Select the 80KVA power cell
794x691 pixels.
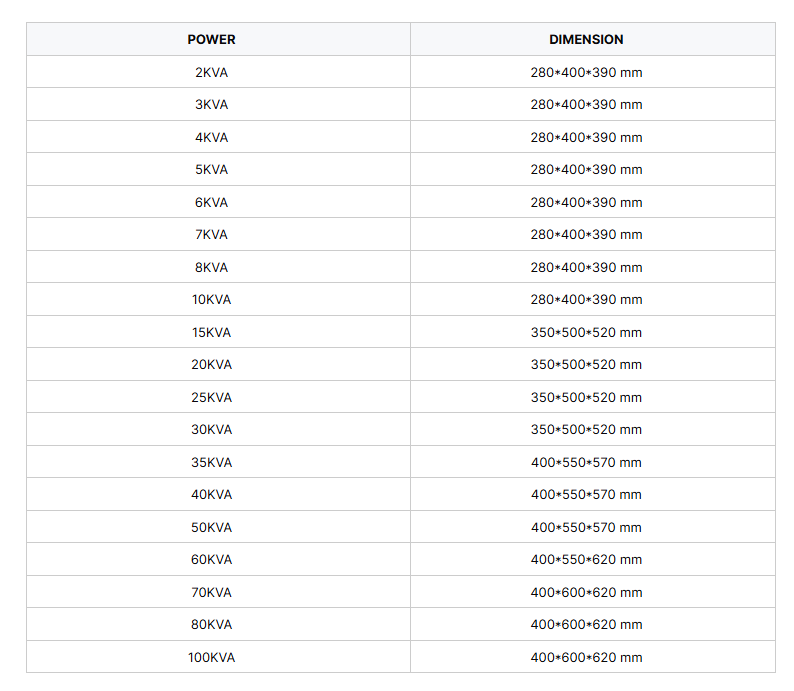click(211, 625)
